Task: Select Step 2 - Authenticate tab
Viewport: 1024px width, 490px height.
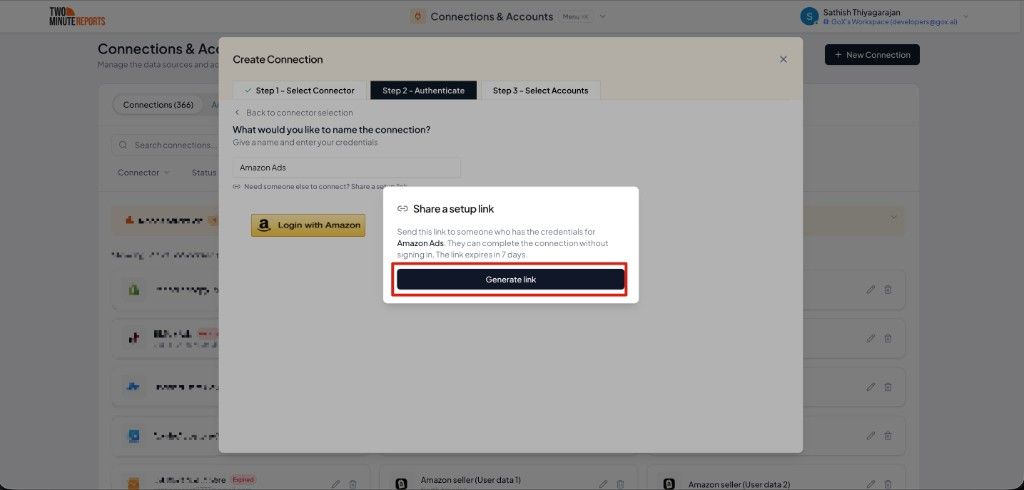Action: tap(423, 90)
